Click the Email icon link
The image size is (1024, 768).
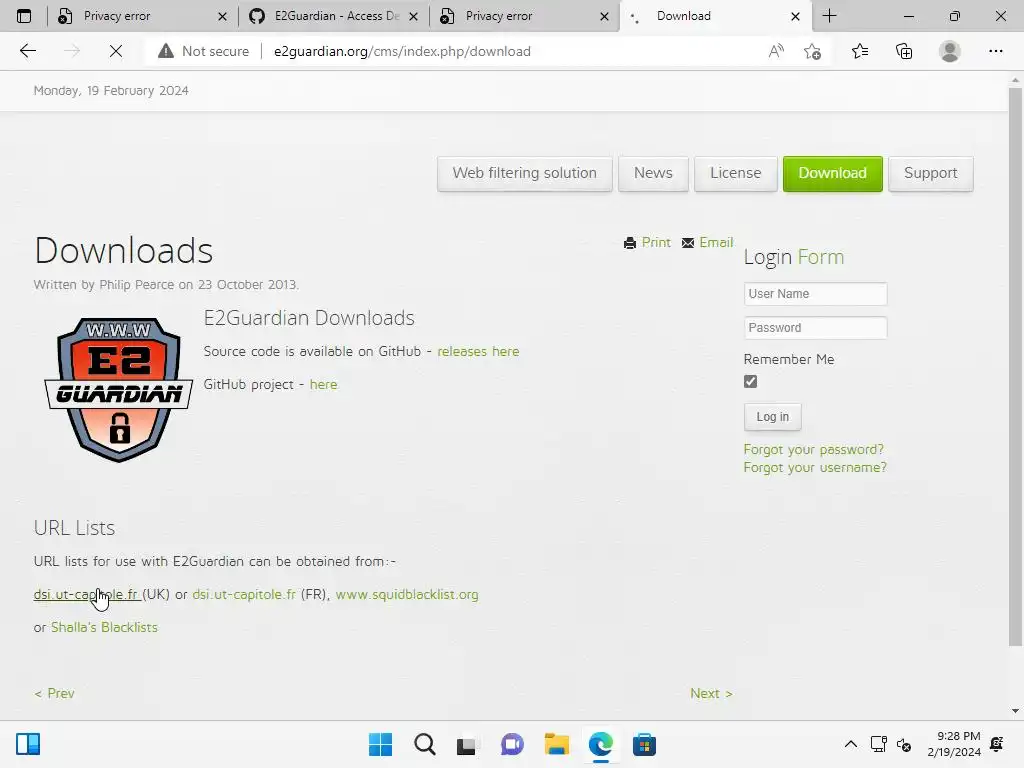[x=707, y=242]
